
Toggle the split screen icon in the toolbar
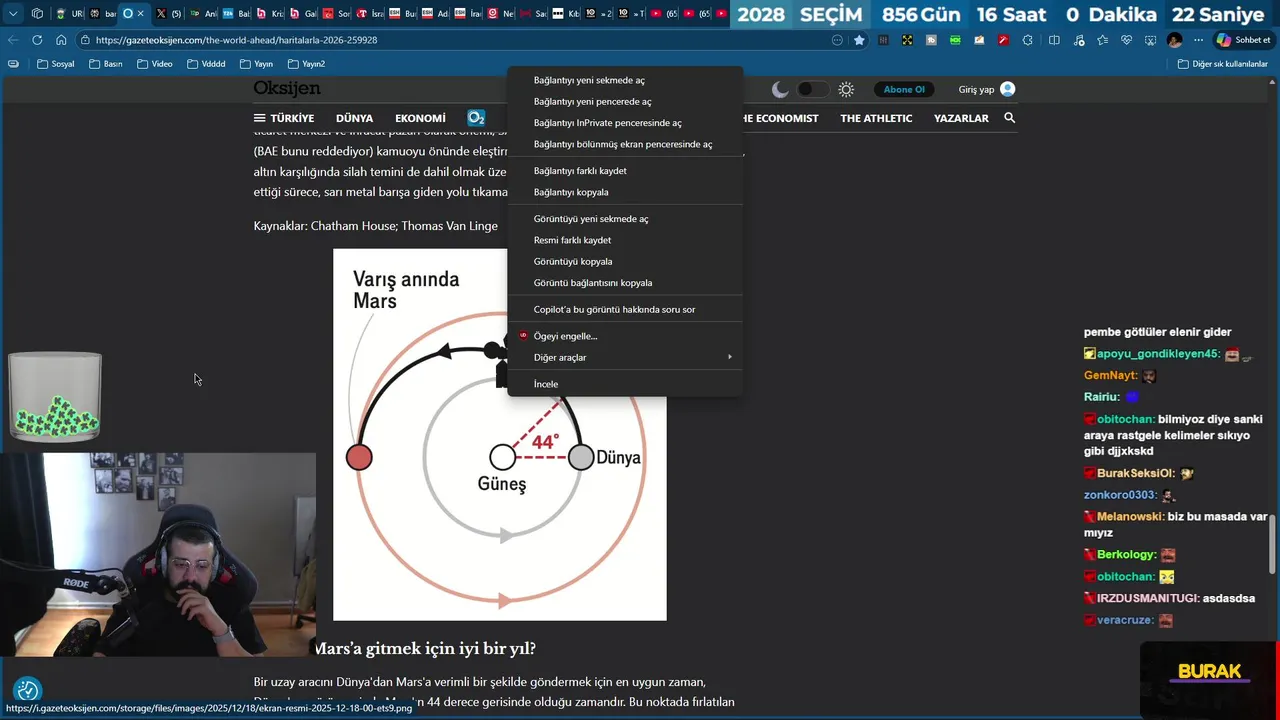click(1054, 40)
